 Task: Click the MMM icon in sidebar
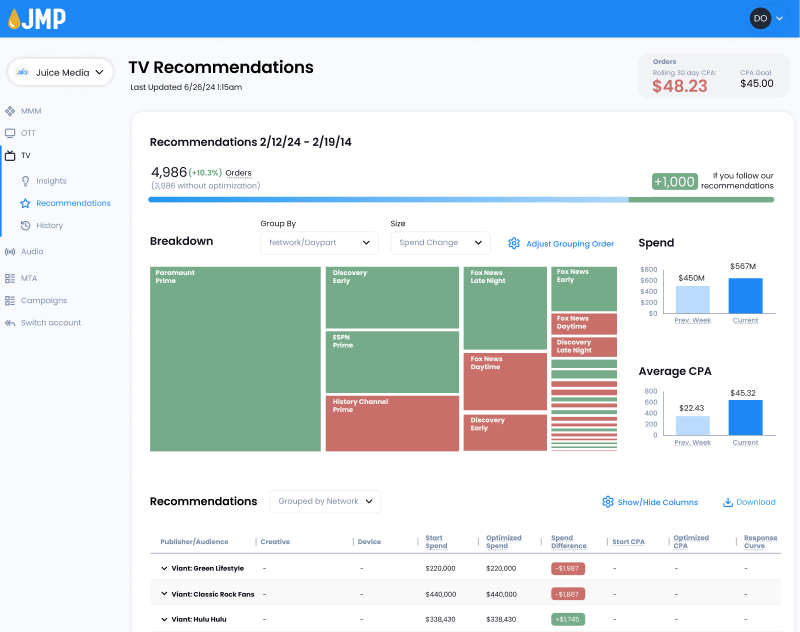(x=10, y=111)
